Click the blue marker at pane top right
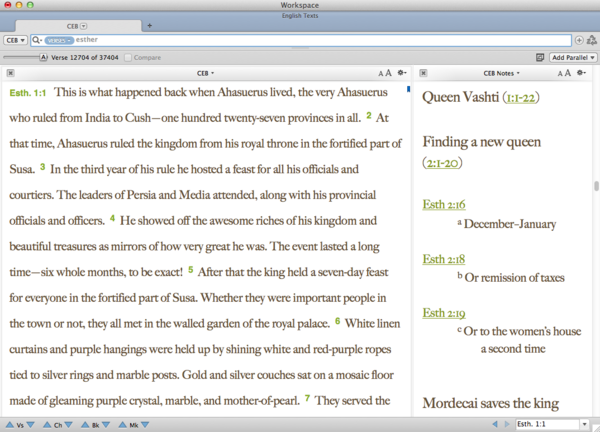The width and height of the screenshot is (600, 432). [408, 89]
